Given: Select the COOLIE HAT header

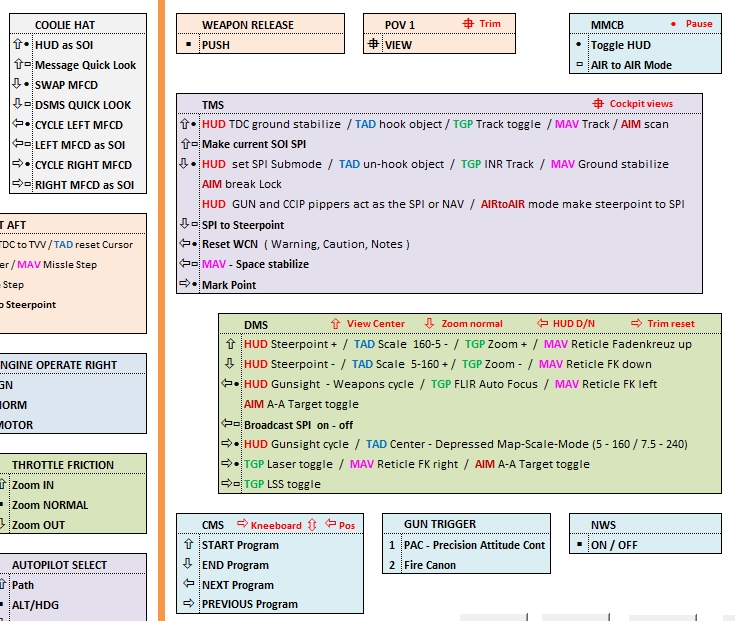Looking at the screenshot, I should (x=78, y=24).
